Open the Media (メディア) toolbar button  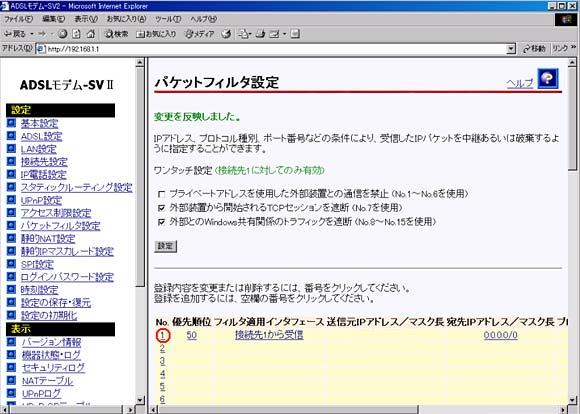point(200,34)
